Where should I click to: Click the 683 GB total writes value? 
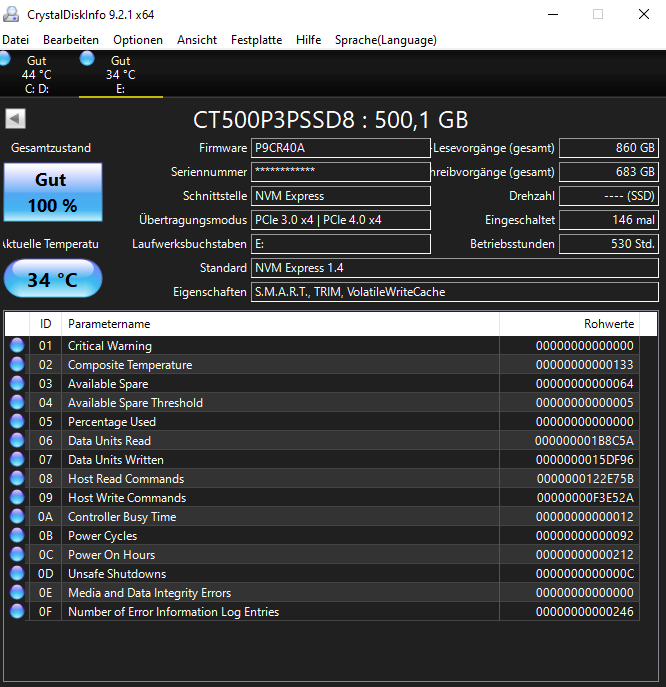(x=609, y=172)
